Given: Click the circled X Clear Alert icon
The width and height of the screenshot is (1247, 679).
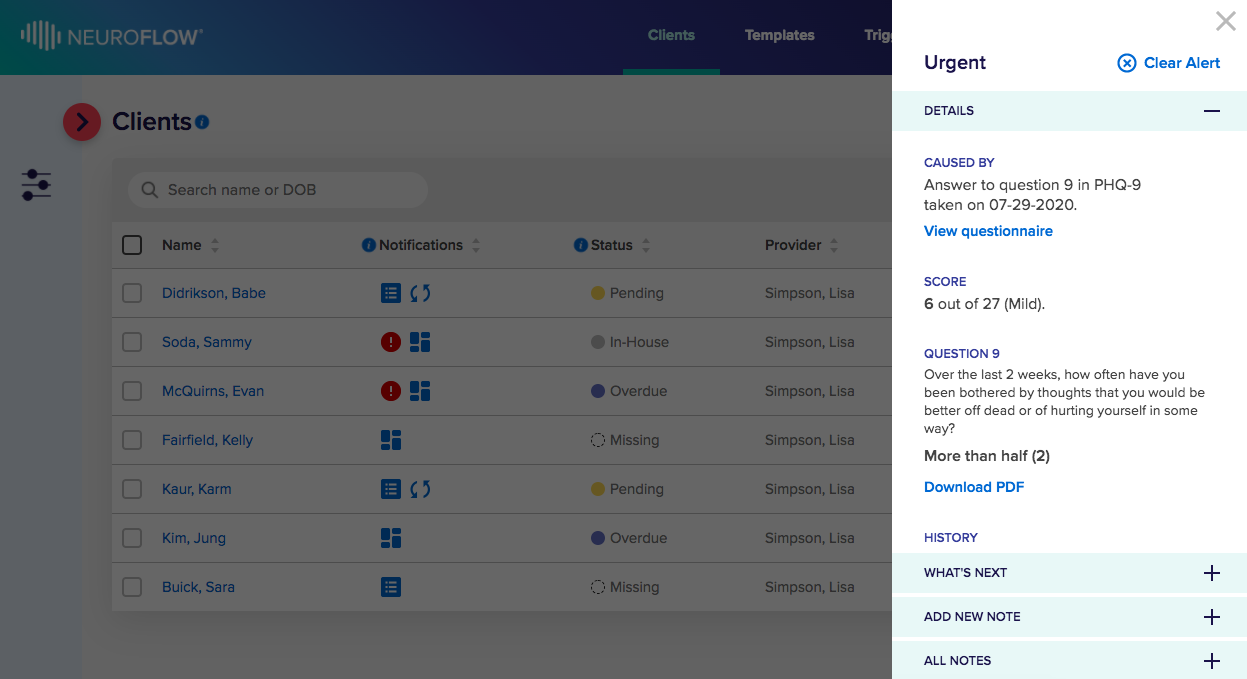Looking at the screenshot, I should coord(1127,63).
